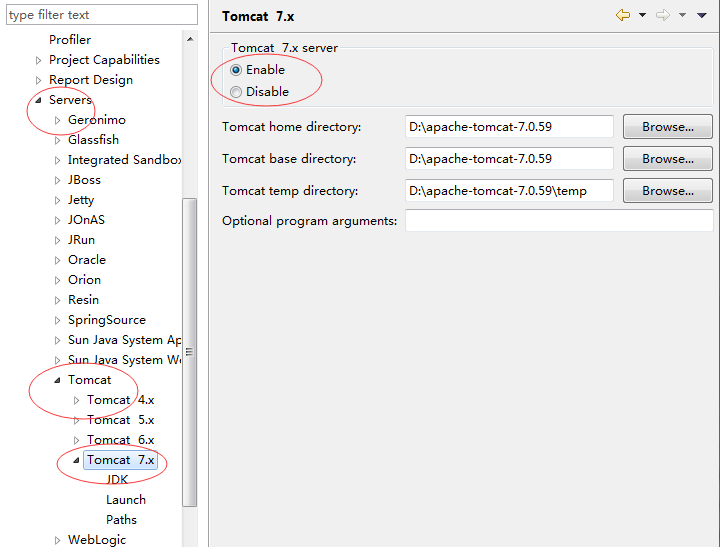Screen dimensions: 720x547
Task: Click the tree scrollbar up arrow
Action: coord(190,39)
